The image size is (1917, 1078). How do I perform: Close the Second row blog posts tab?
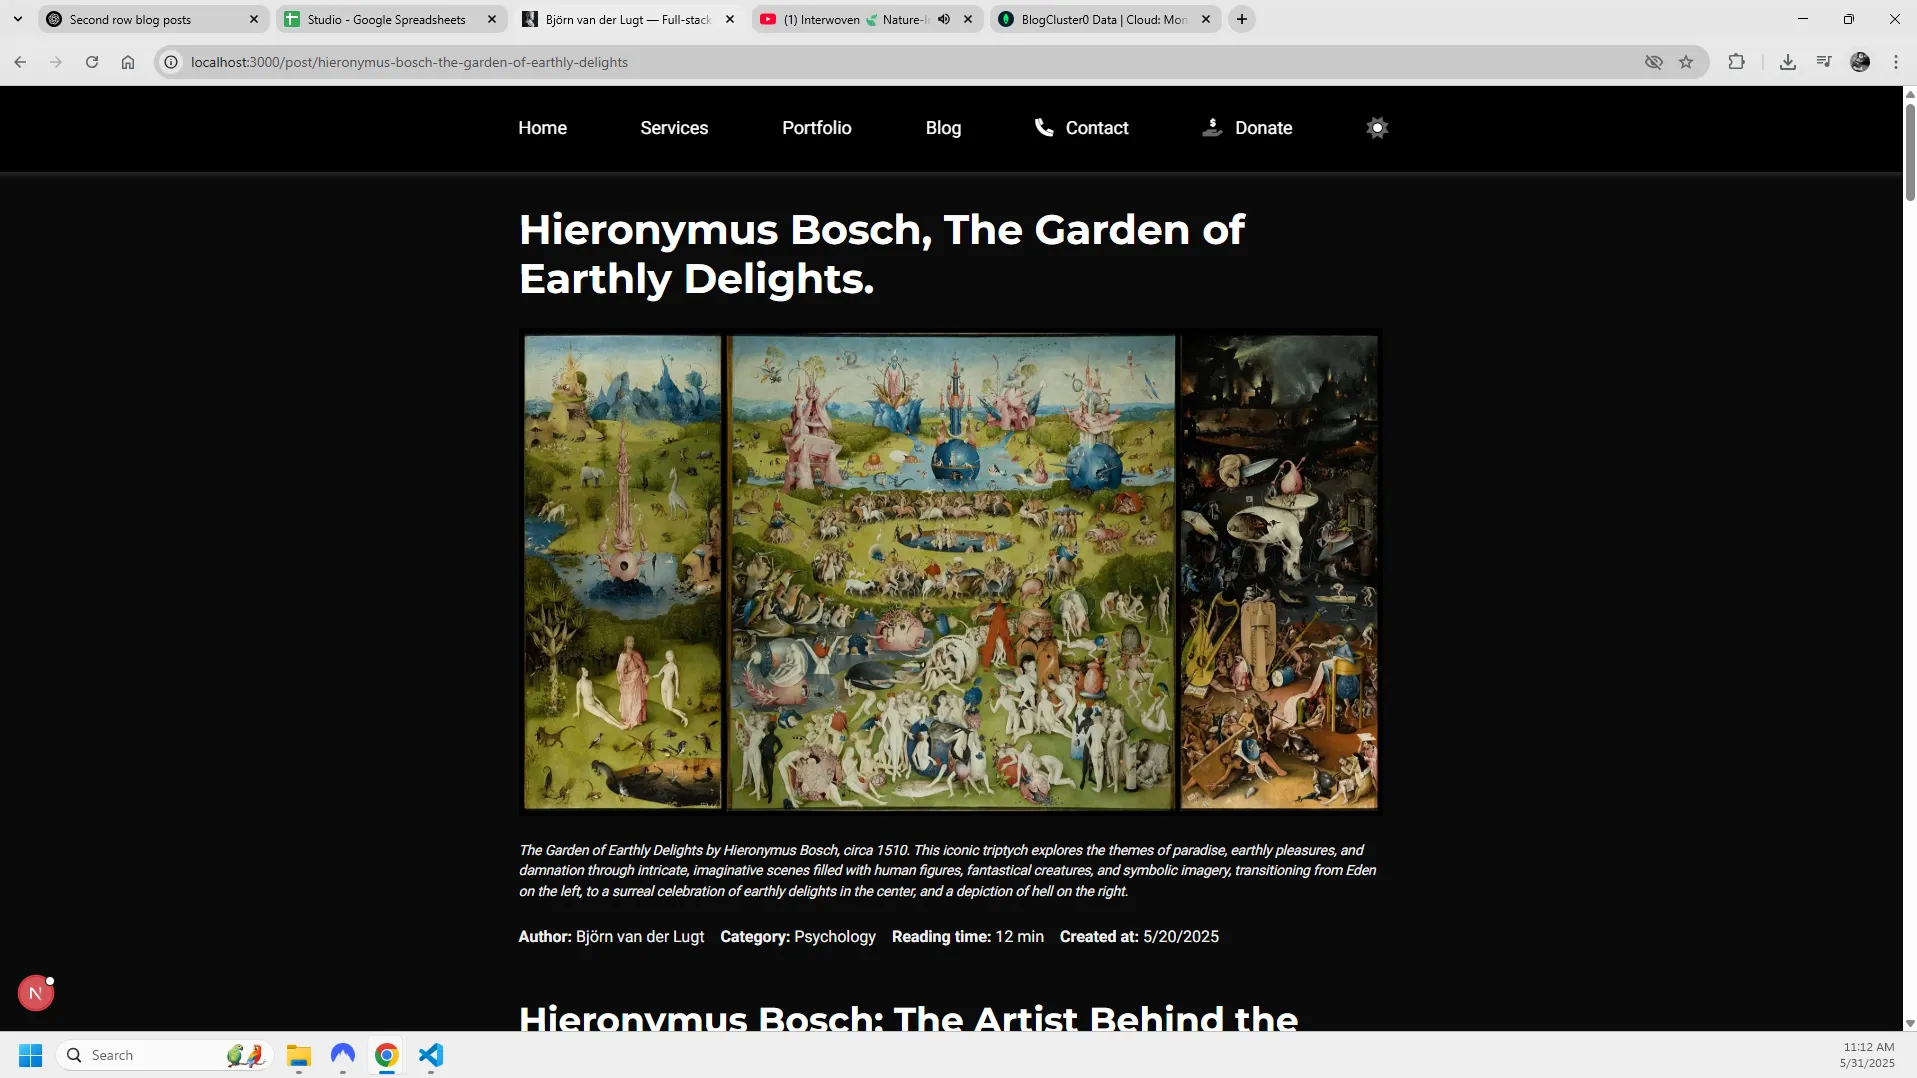point(254,19)
